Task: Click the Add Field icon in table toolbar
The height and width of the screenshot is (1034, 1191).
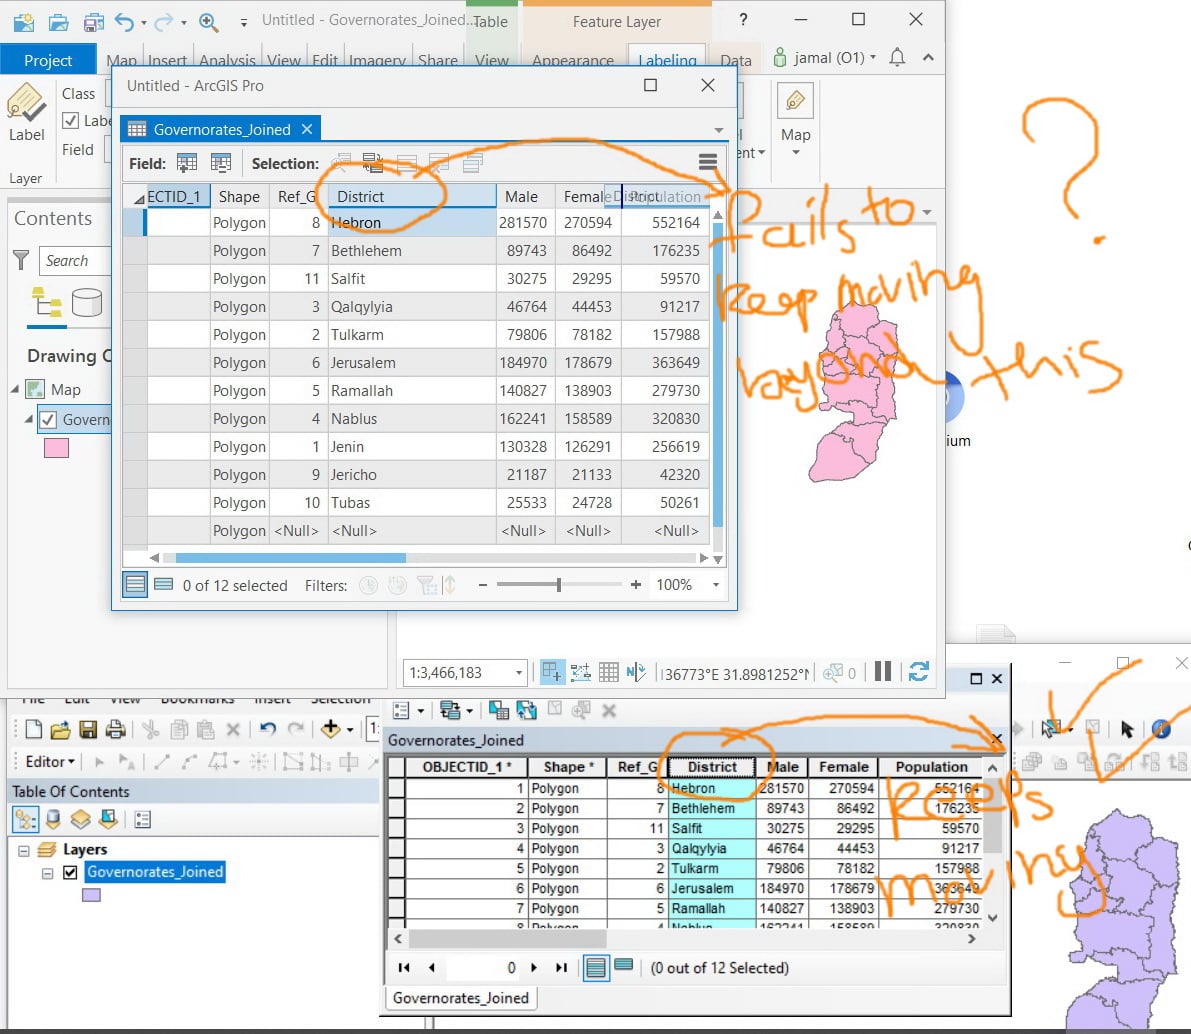Action: pos(187,163)
